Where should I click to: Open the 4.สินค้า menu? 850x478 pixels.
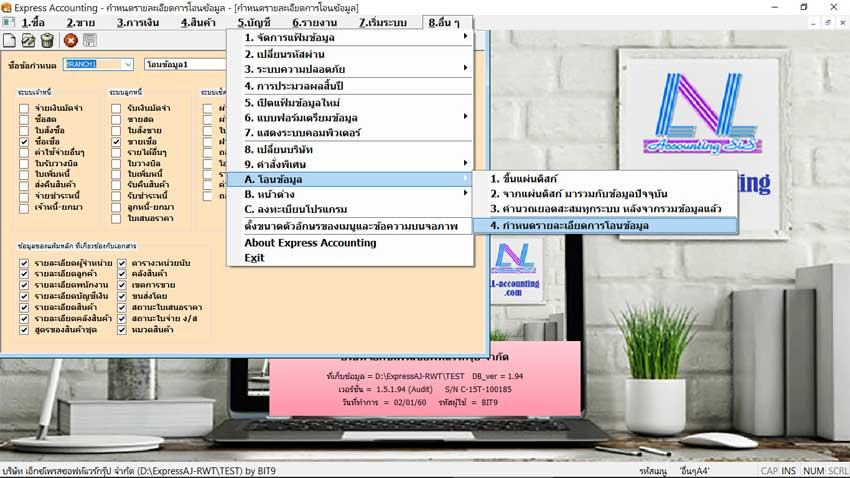click(x=198, y=23)
